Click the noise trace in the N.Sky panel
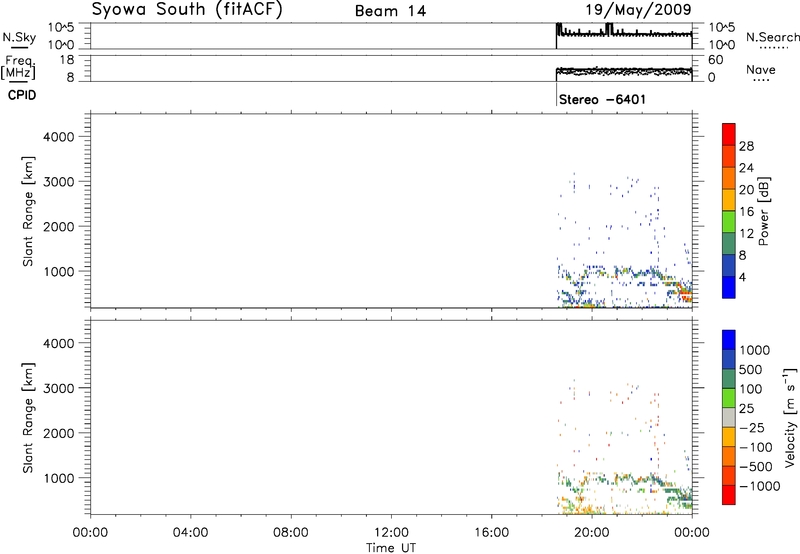The image size is (800, 554). click(x=623, y=33)
